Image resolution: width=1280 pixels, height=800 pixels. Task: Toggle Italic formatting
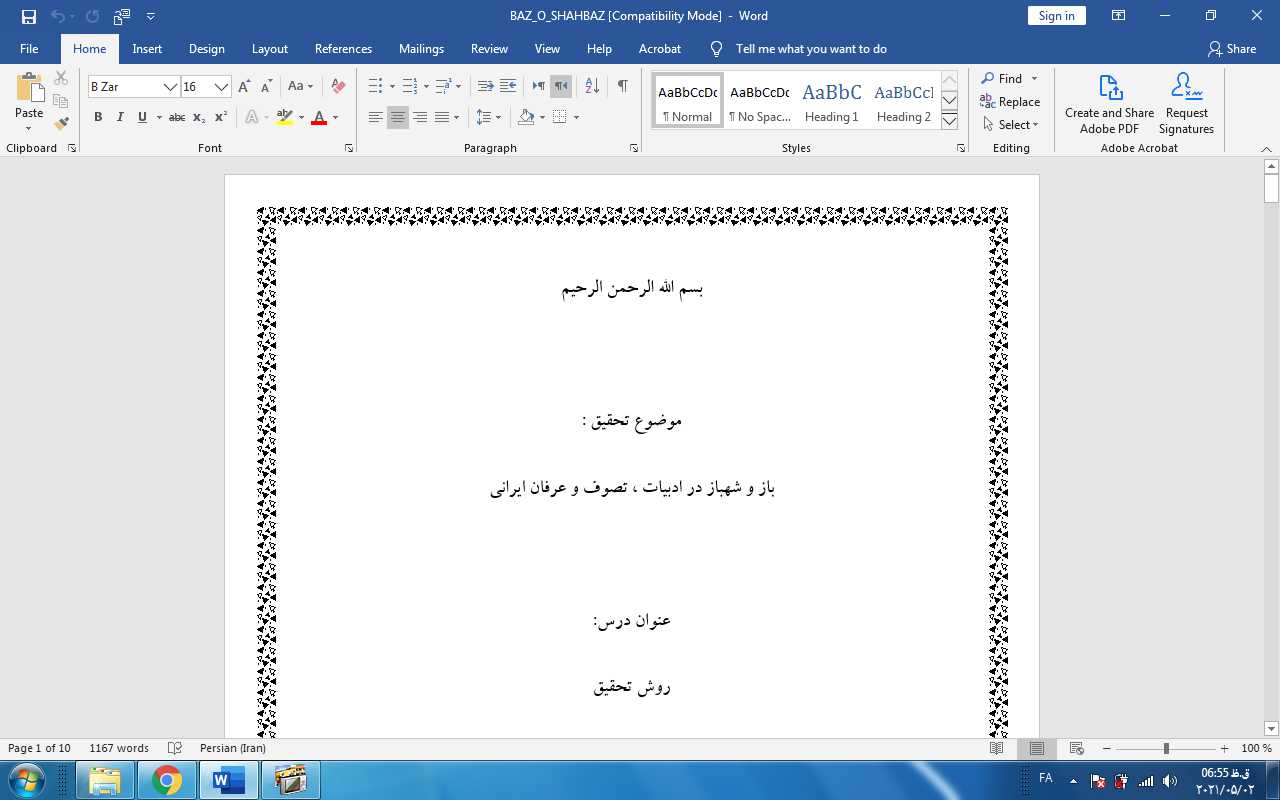pyautogui.click(x=120, y=117)
